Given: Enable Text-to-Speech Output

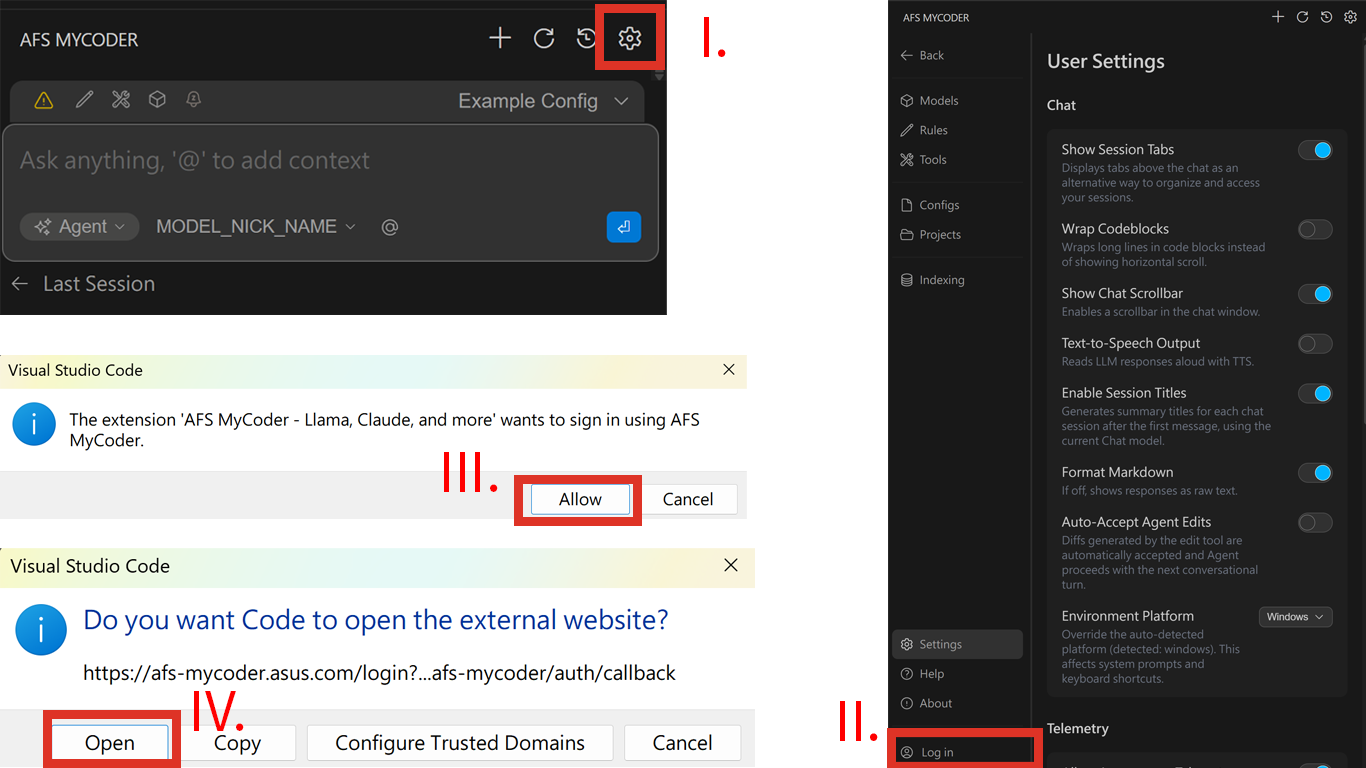Looking at the screenshot, I should click(x=1315, y=344).
